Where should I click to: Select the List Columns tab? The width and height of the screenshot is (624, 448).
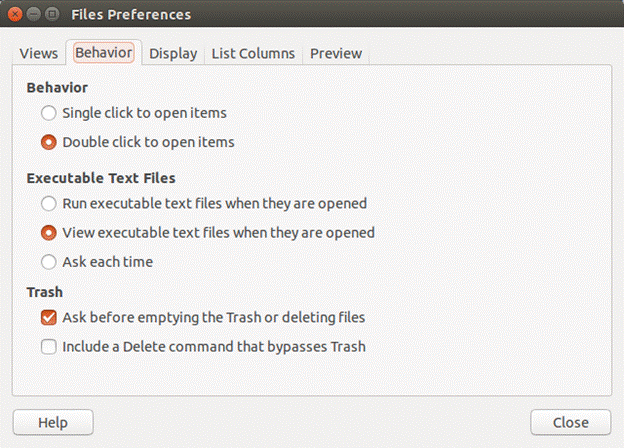253,53
